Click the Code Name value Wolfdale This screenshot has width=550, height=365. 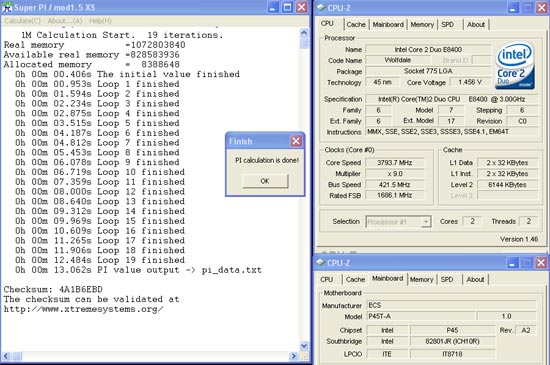(398, 60)
